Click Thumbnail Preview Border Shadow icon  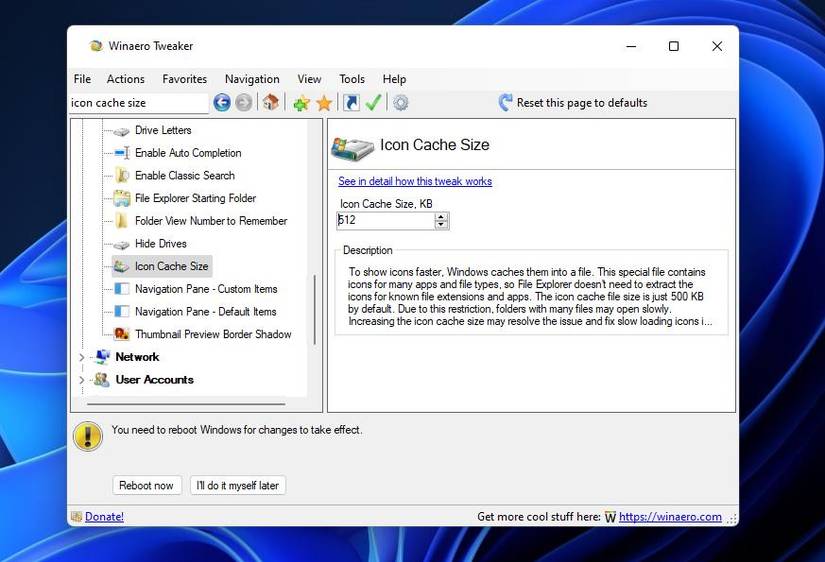point(122,334)
